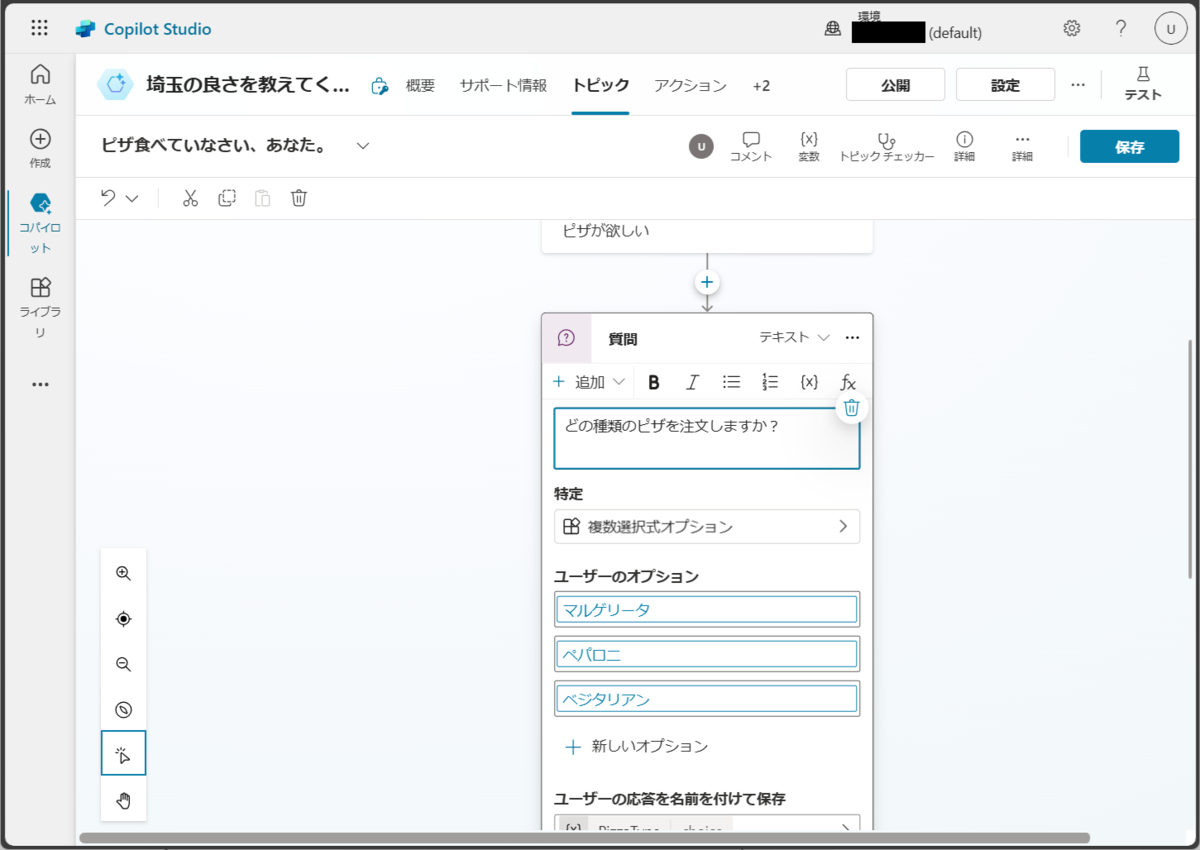
Task: Click 公開 button
Action: pyautogui.click(x=896, y=85)
